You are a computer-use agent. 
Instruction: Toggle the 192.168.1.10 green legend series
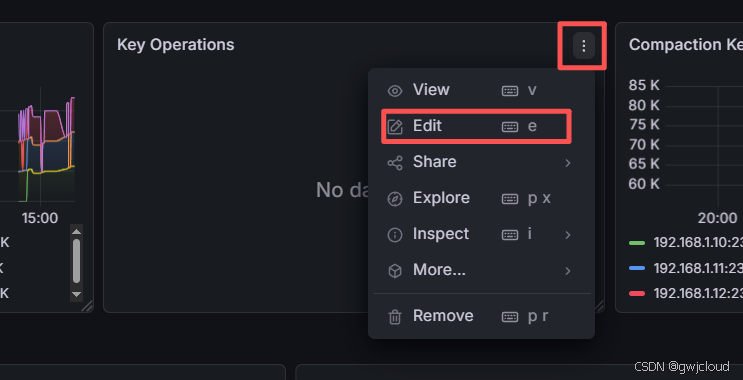coord(685,243)
